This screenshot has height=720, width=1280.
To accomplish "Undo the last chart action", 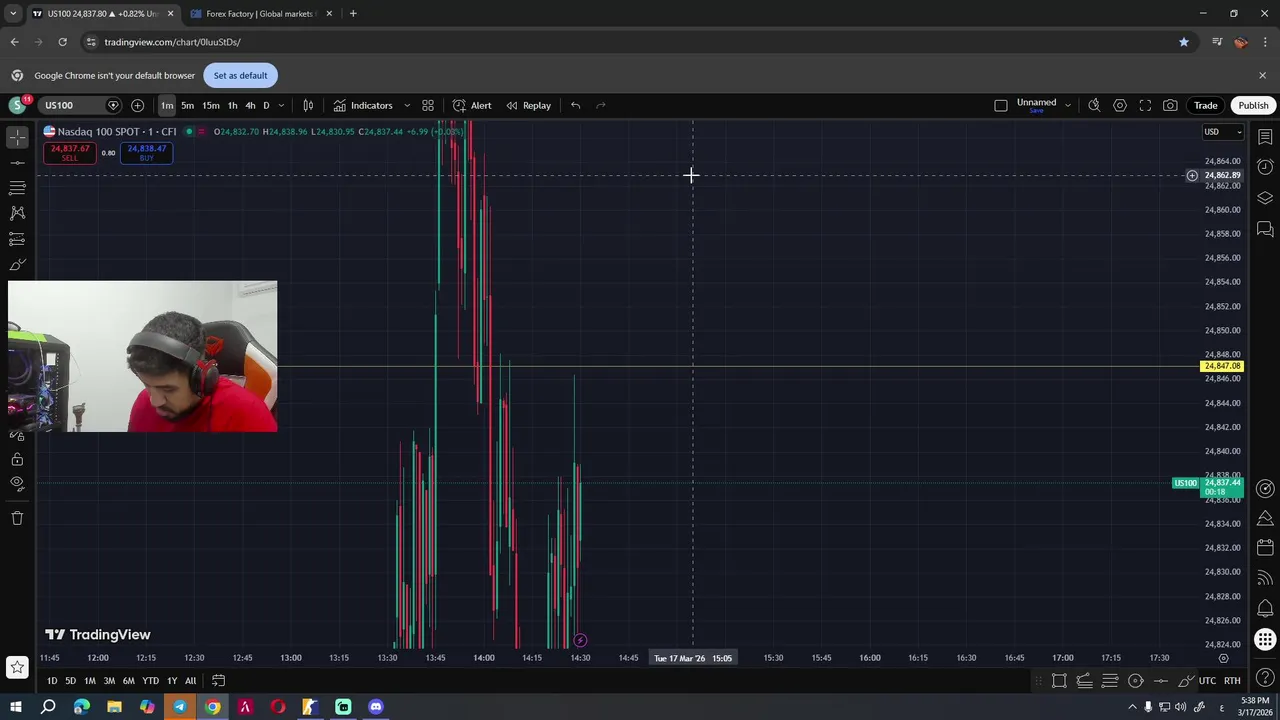I will [575, 105].
